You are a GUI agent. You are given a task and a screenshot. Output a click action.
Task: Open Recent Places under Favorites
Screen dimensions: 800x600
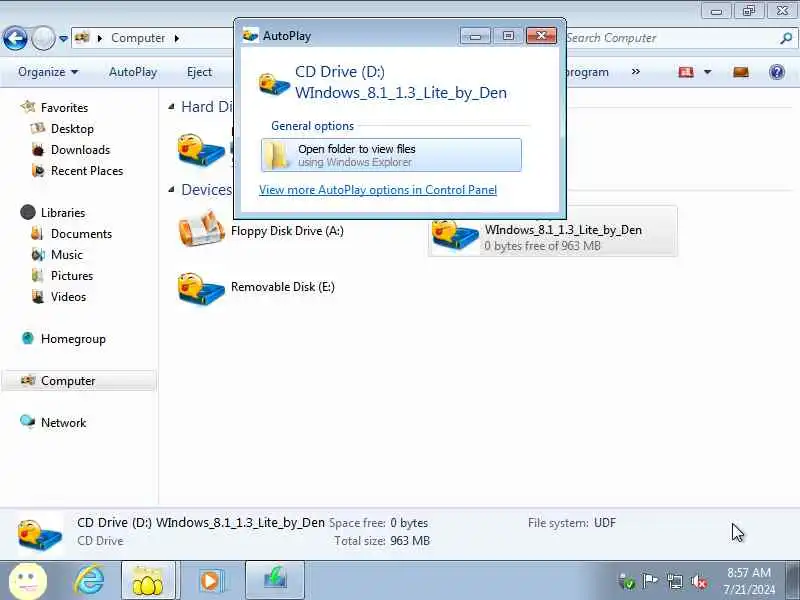click(x=87, y=170)
